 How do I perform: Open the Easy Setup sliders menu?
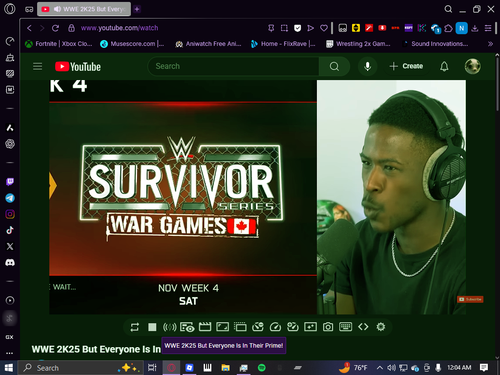tap(488, 28)
